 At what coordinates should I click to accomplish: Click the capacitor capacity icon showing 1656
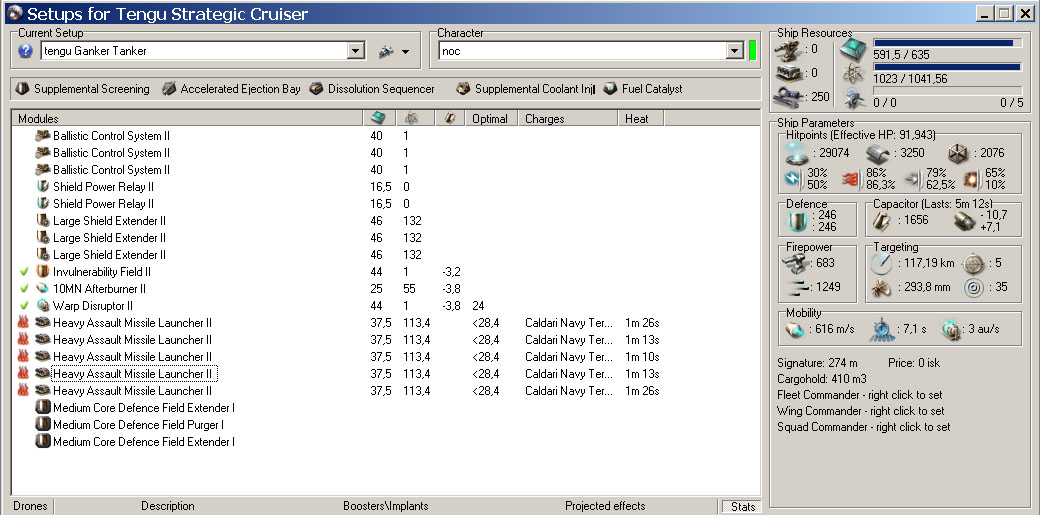[x=881, y=221]
